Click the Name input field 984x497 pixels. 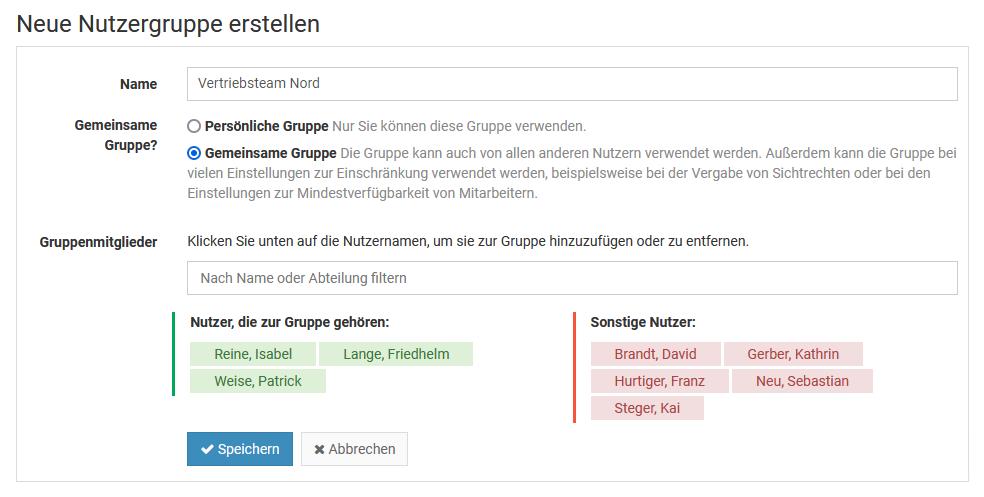[x=572, y=84]
